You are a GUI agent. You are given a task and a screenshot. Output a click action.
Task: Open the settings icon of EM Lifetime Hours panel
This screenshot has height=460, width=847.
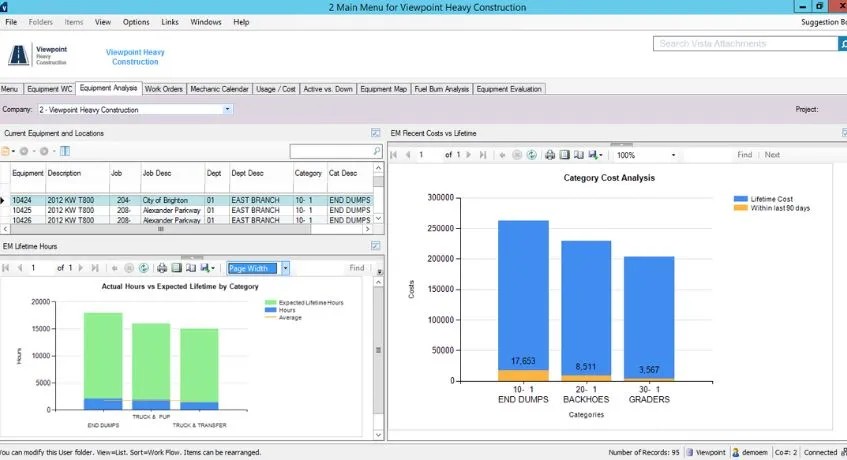pyautogui.click(x=375, y=246)
